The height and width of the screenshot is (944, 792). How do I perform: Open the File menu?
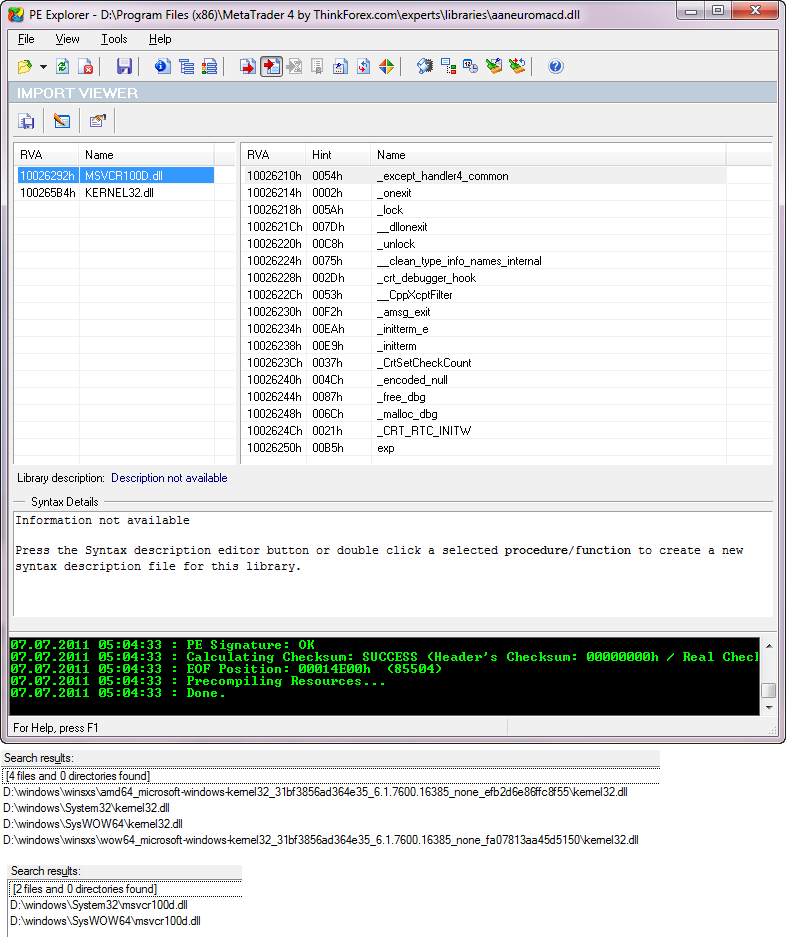(26, 39)
